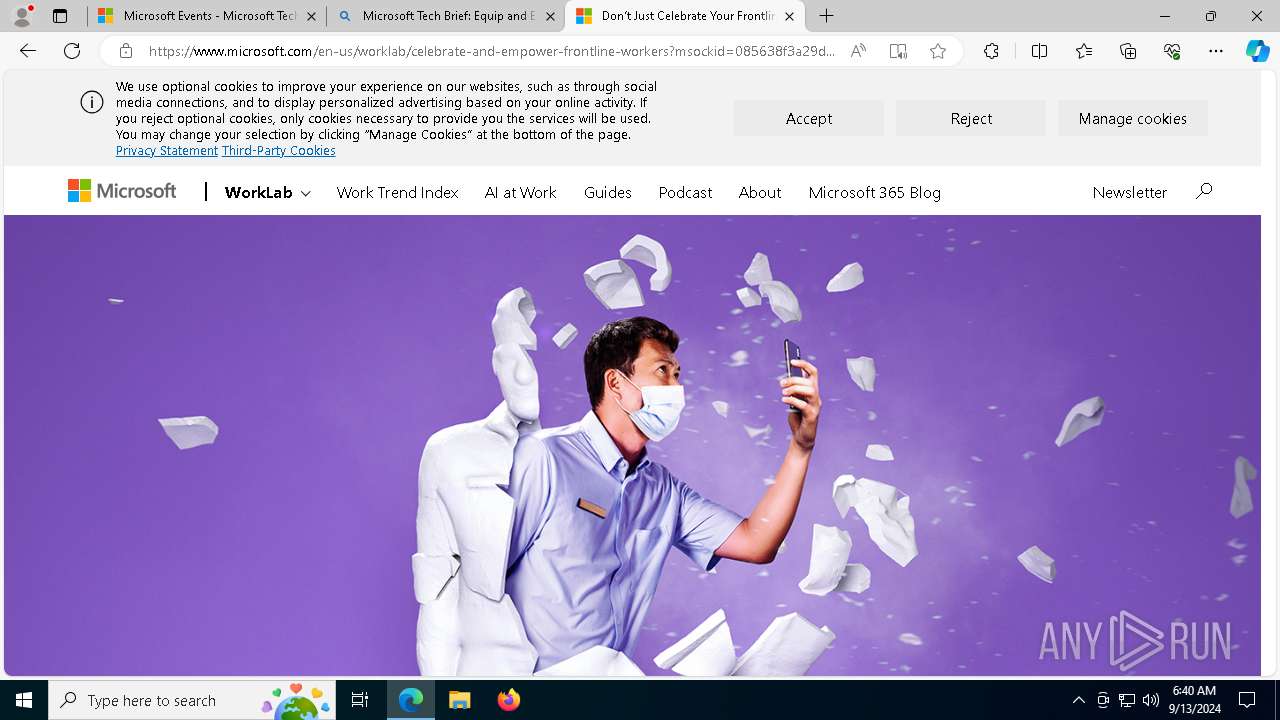Refresh the current page

pos(72,51)
